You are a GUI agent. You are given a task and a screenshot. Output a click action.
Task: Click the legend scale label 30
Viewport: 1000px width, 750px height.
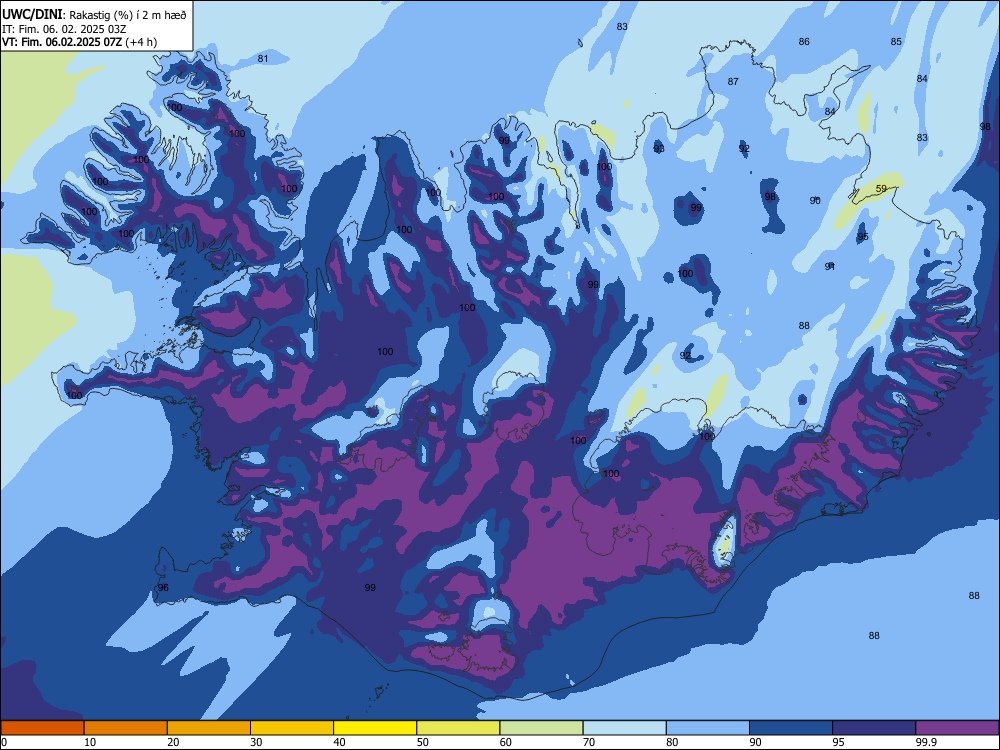point(256,742)
